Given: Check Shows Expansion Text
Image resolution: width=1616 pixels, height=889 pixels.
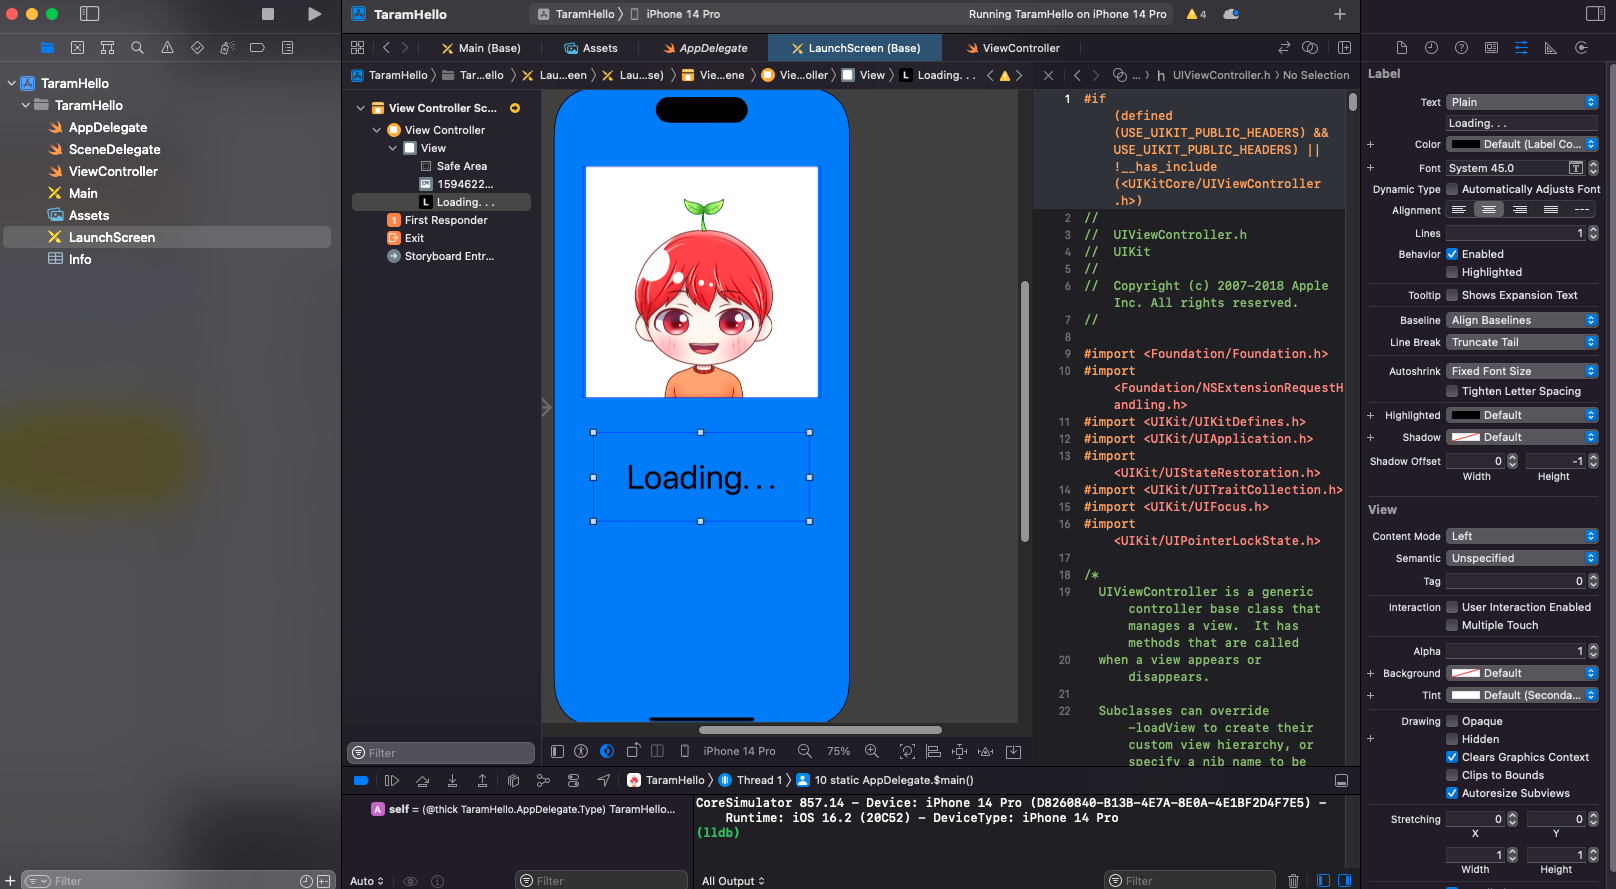Looking at the screenshot, I should (x=1452, y=295).
